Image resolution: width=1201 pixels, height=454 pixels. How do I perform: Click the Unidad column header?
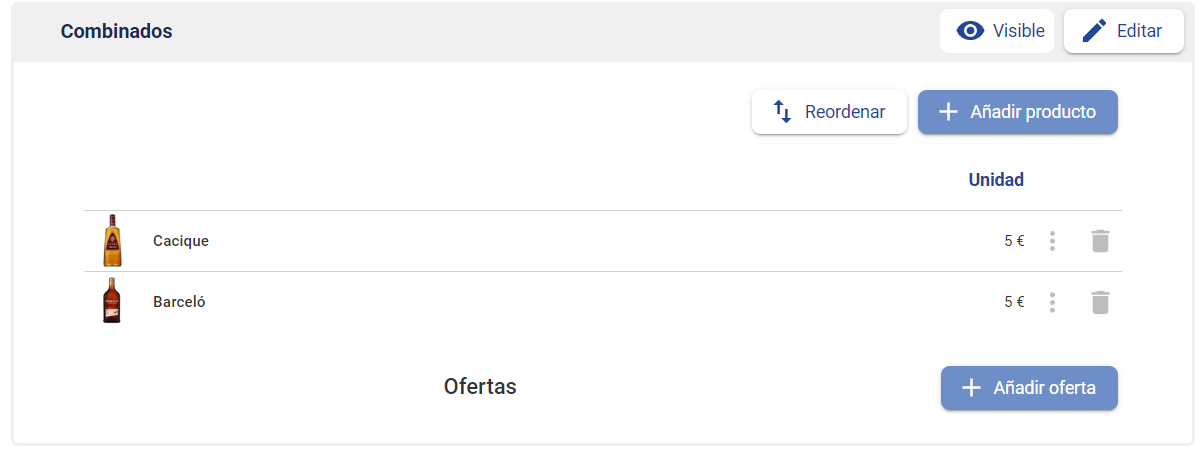996,180
